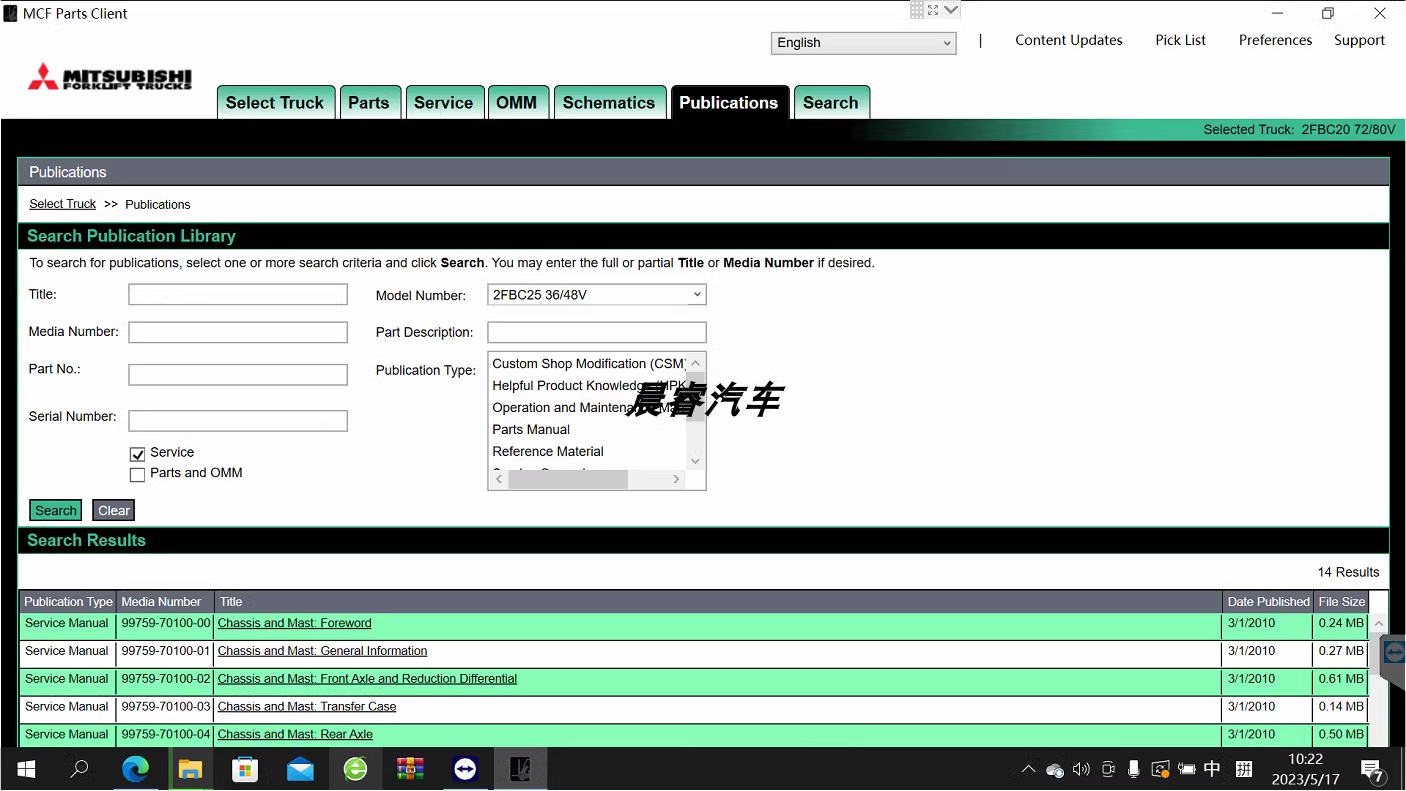Viewport: 1406px width, 791px height.
Task: Uncheck the Service checkbox
Action: pos(138,454)
